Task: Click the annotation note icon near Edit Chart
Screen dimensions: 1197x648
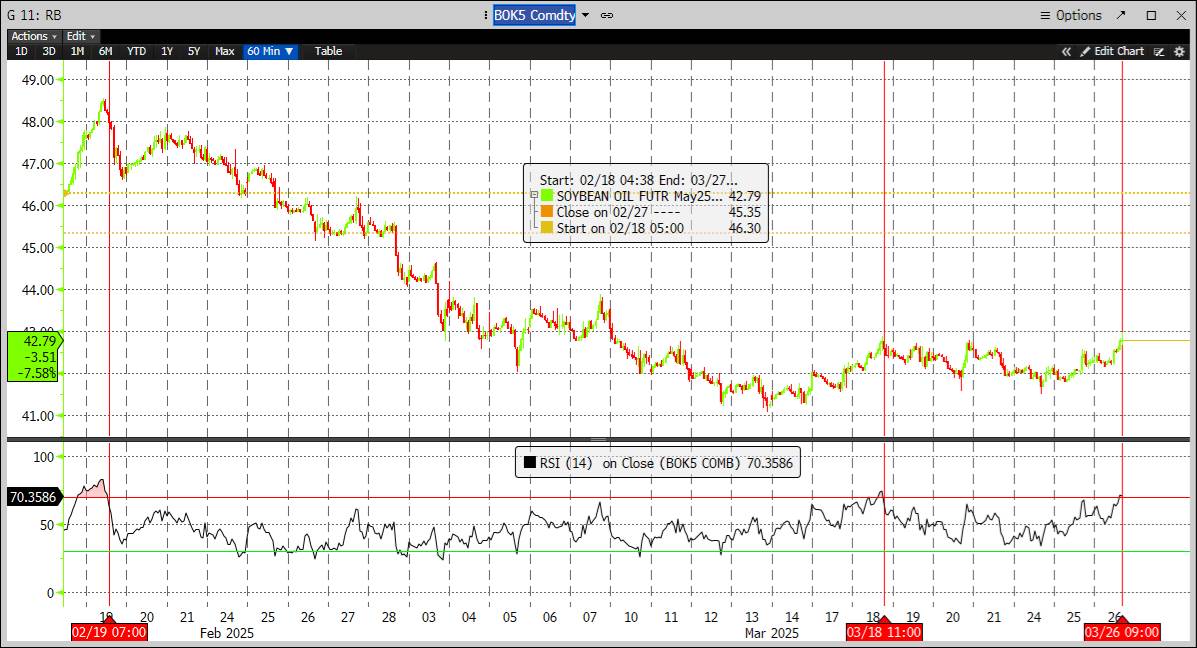Action: tap(1159, 51)
